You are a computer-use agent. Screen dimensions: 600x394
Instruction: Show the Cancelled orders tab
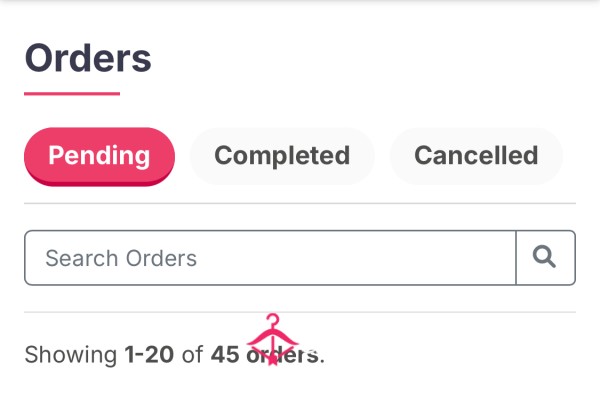476,156
